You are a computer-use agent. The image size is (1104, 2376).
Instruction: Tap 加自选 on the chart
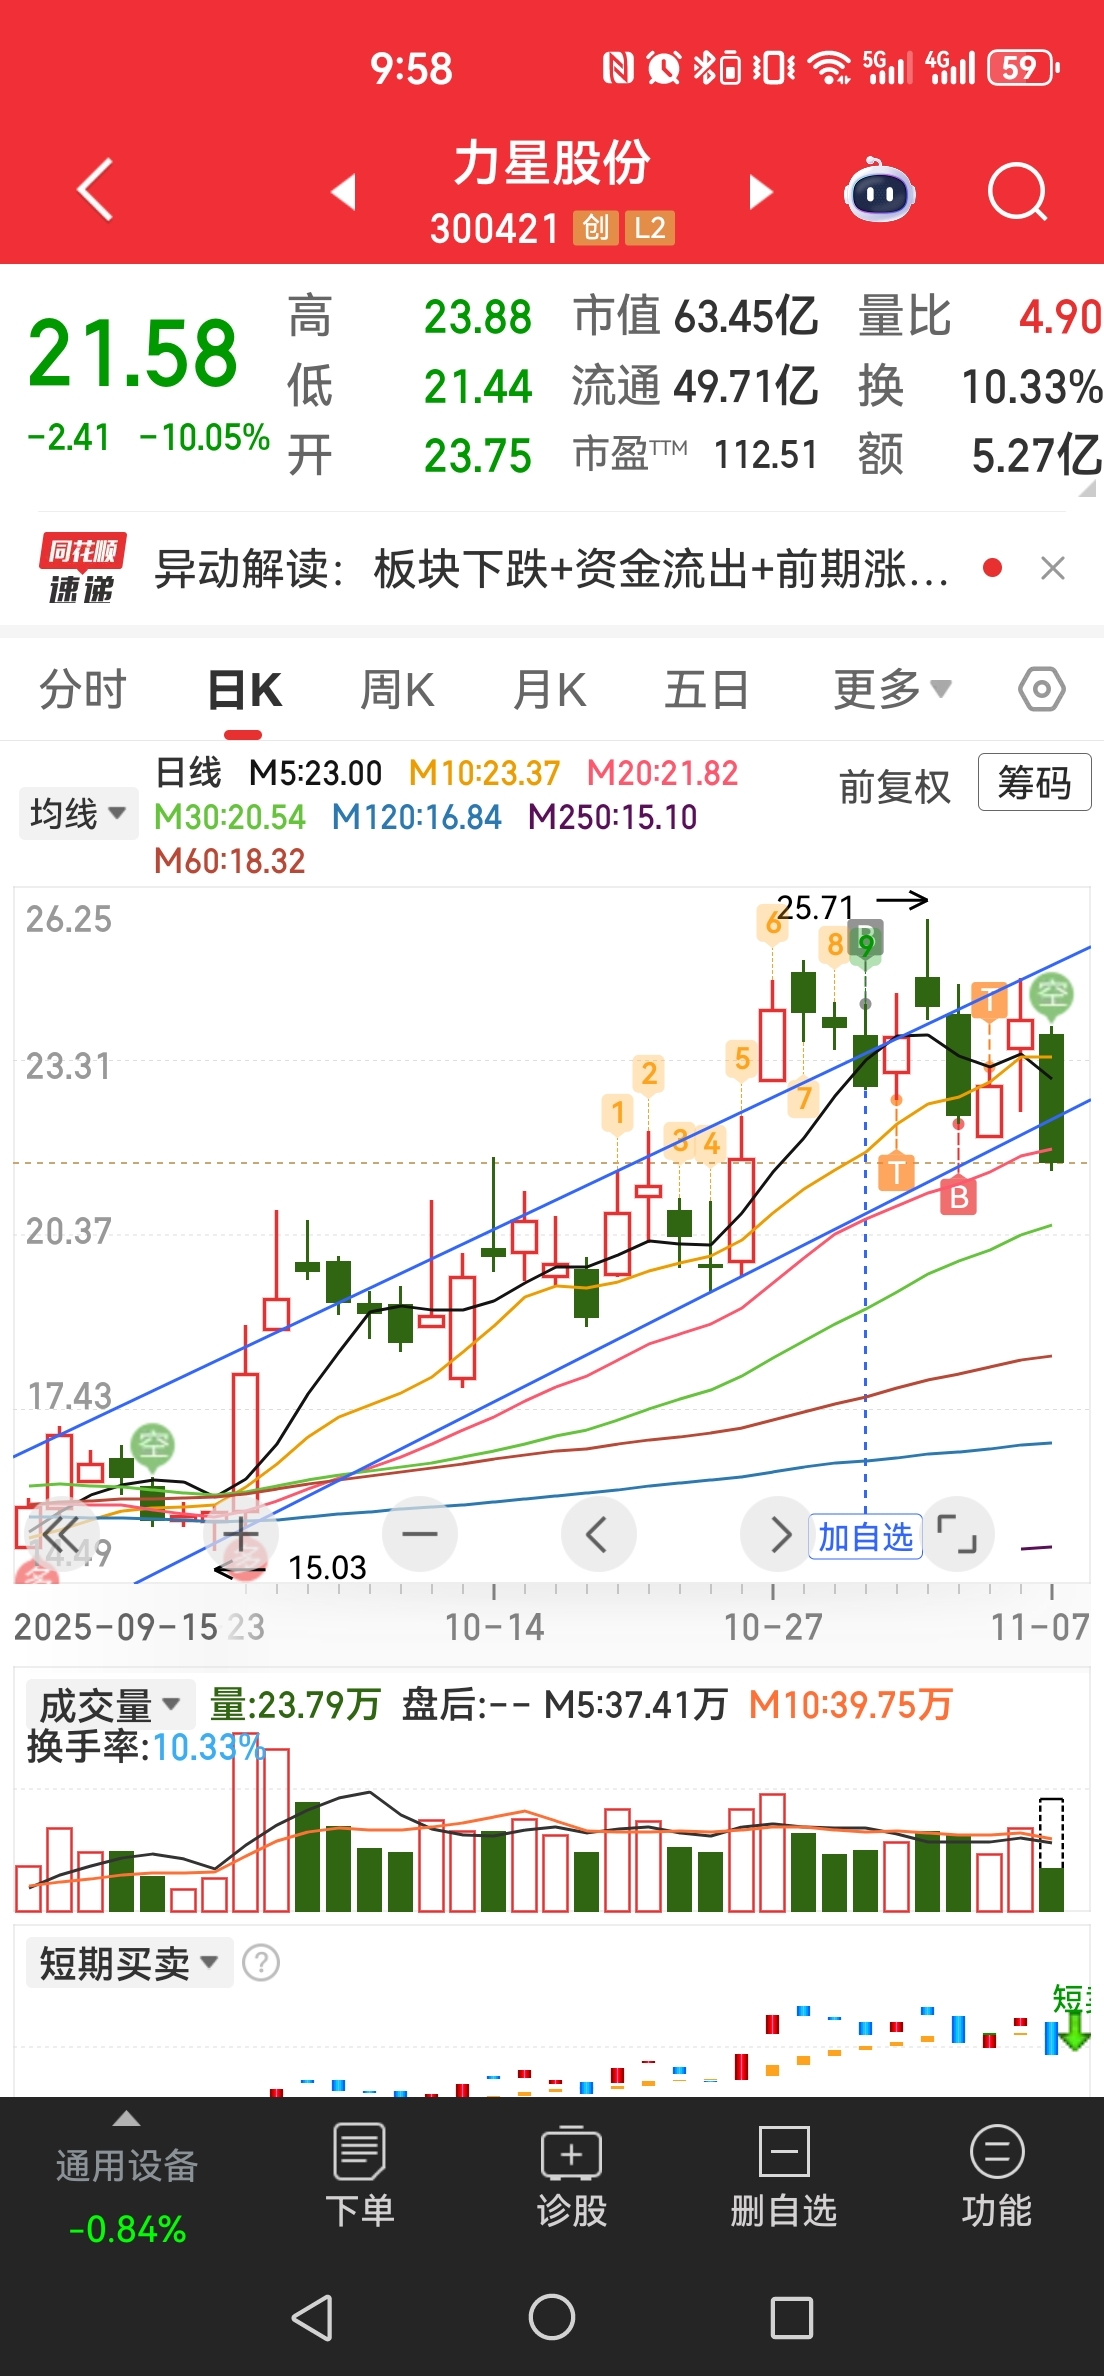pos(865,1536)
